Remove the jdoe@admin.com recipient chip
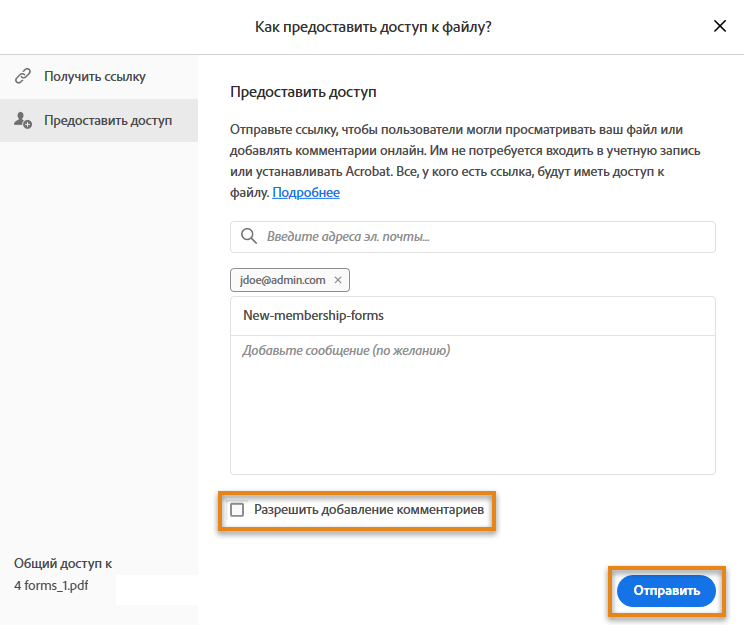 click(x=338, y=281)
